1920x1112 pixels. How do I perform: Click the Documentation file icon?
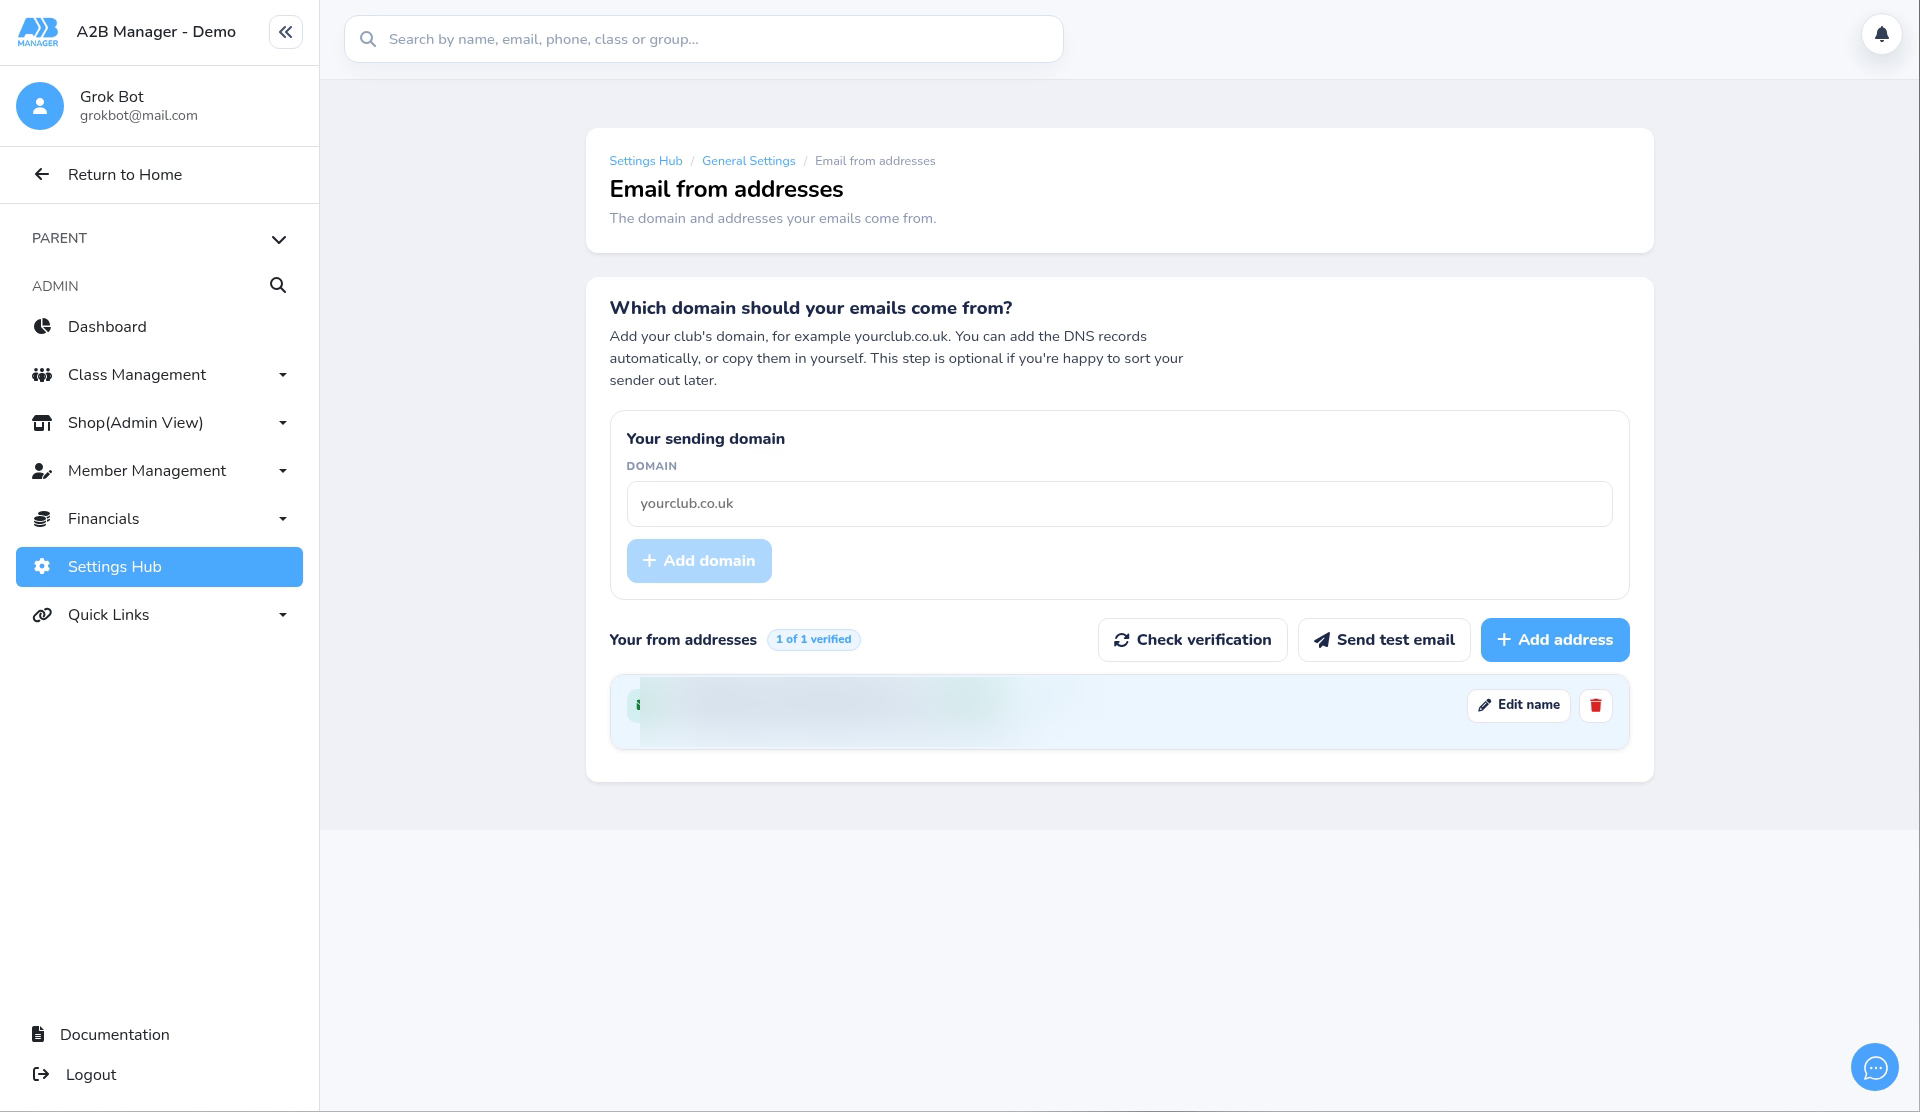[38, 1034]
